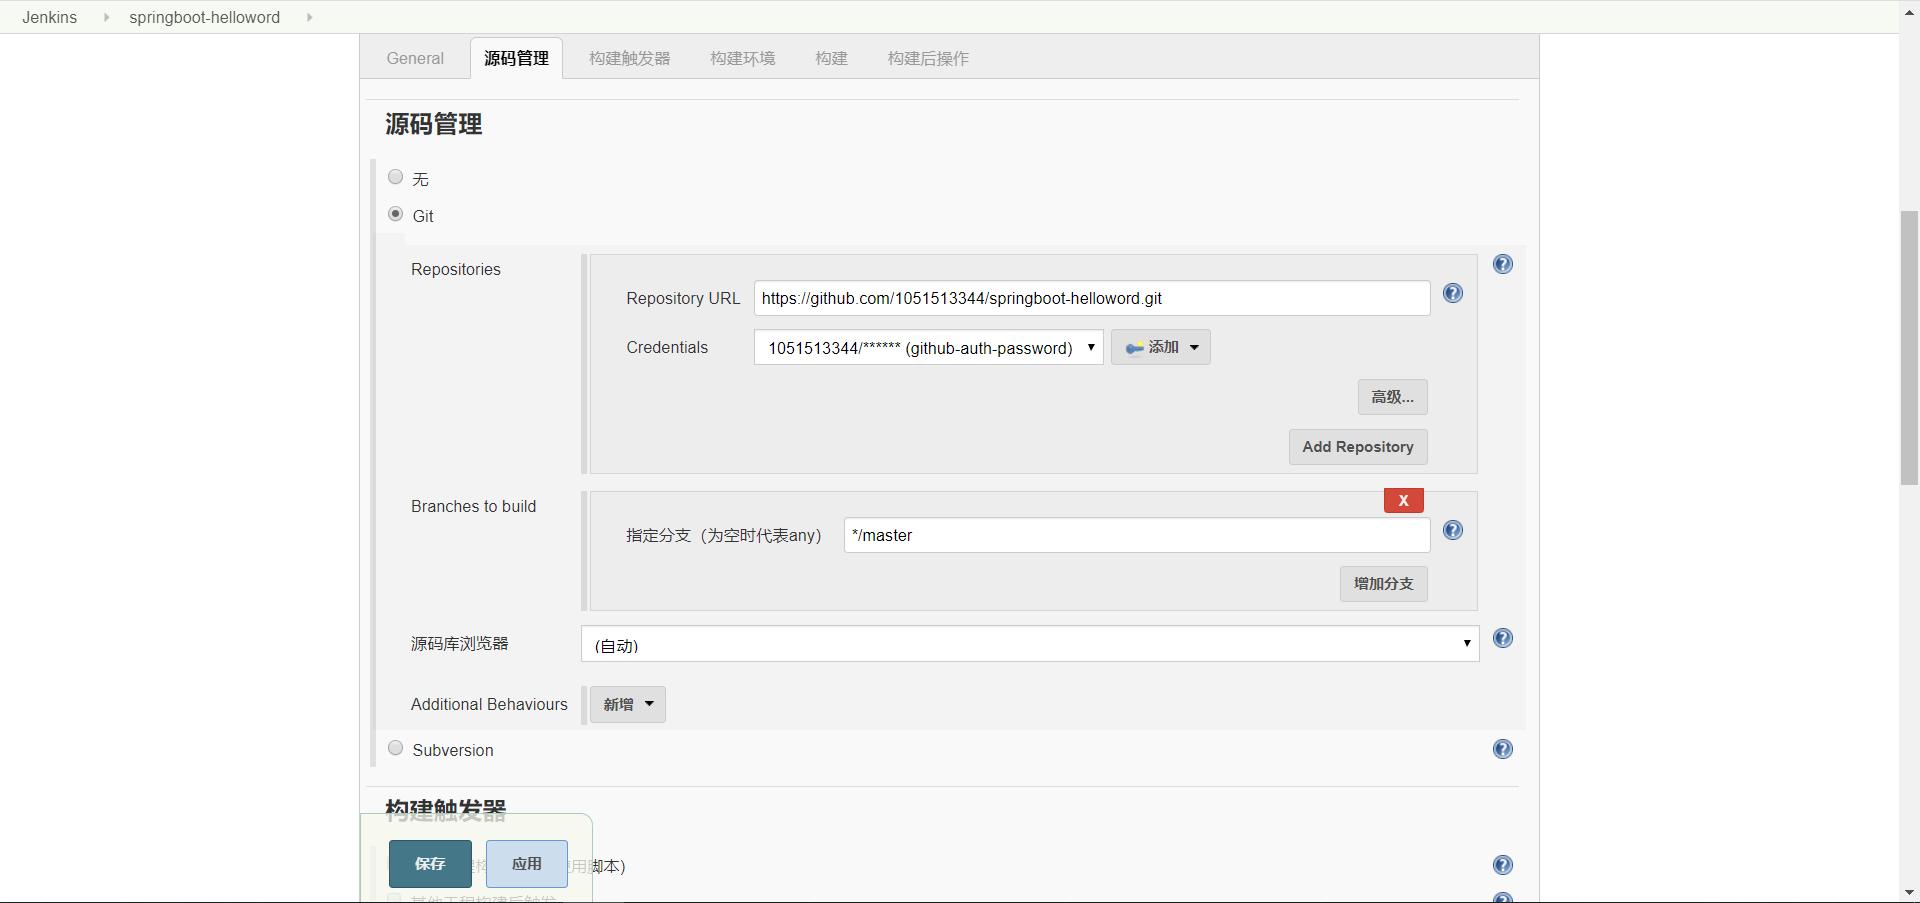Focus branch specifier */master field
Image resolution: width=1920 pixels, height=903 pixels.
1137,535
